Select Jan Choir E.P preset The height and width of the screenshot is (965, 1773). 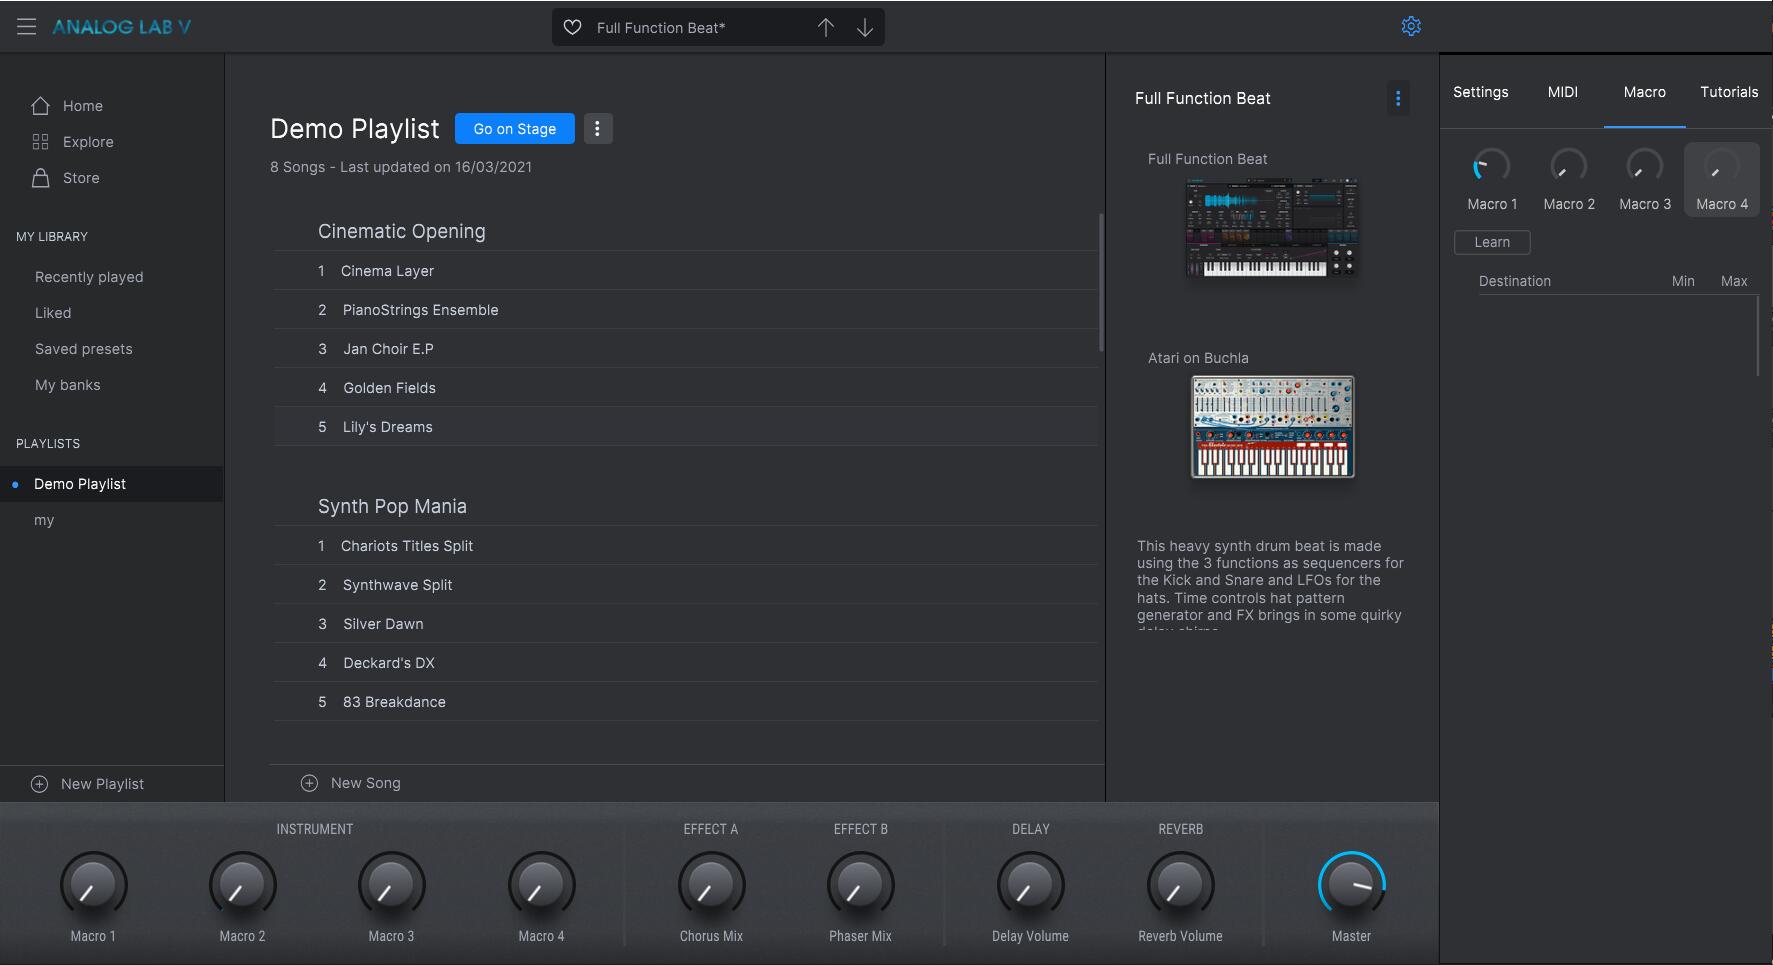(685, 349)
